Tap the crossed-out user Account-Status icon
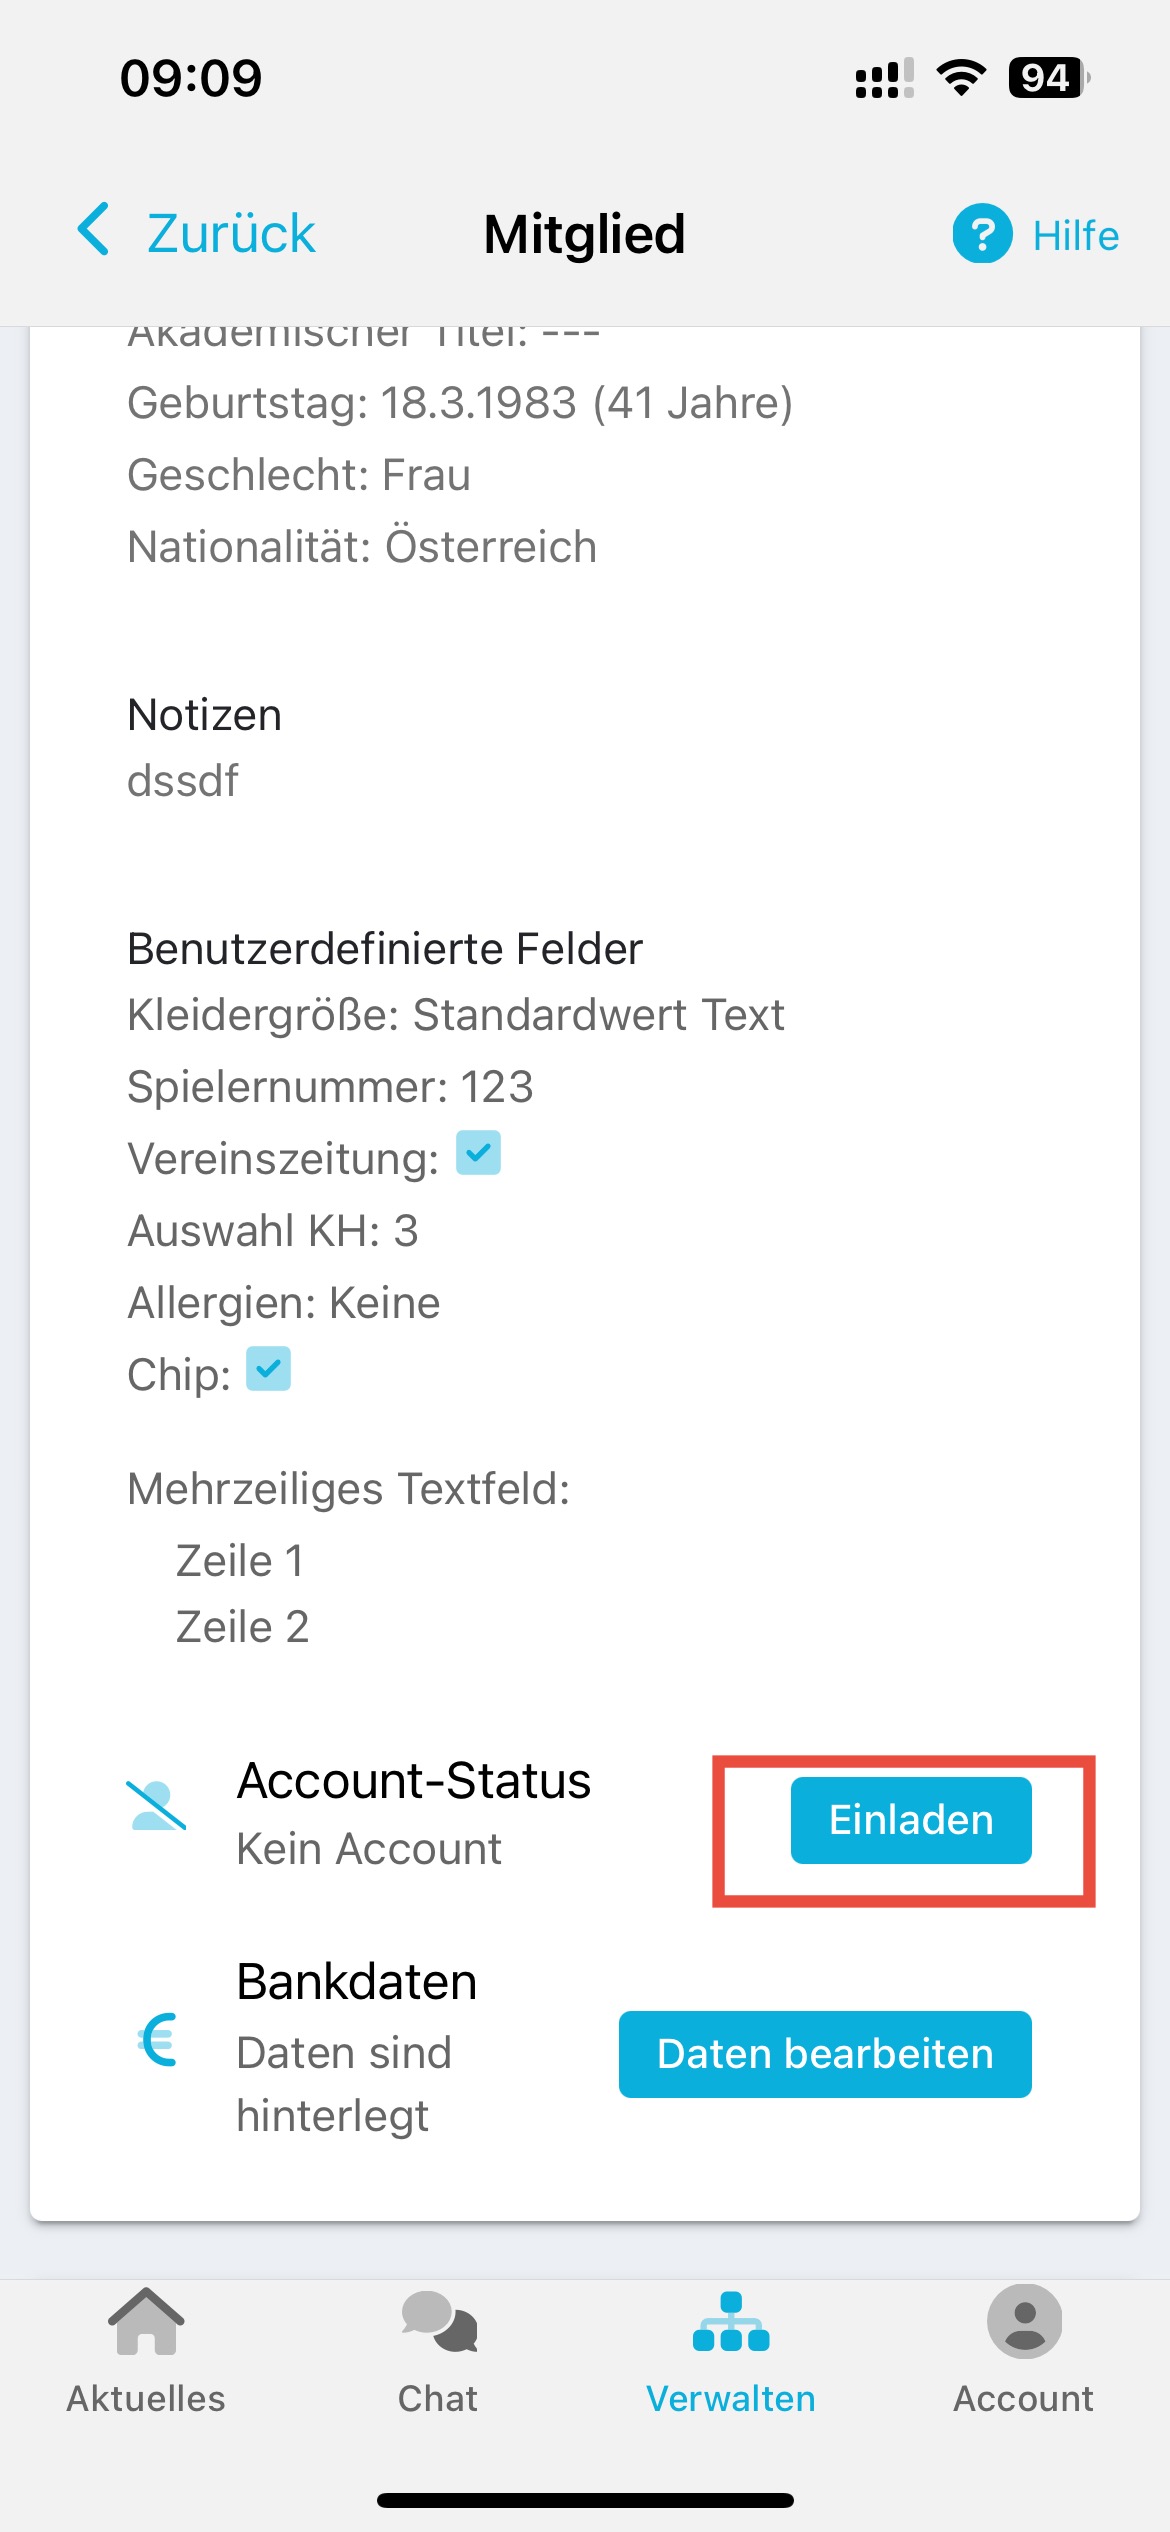 pyautogui.click(x=157, y=1806)
